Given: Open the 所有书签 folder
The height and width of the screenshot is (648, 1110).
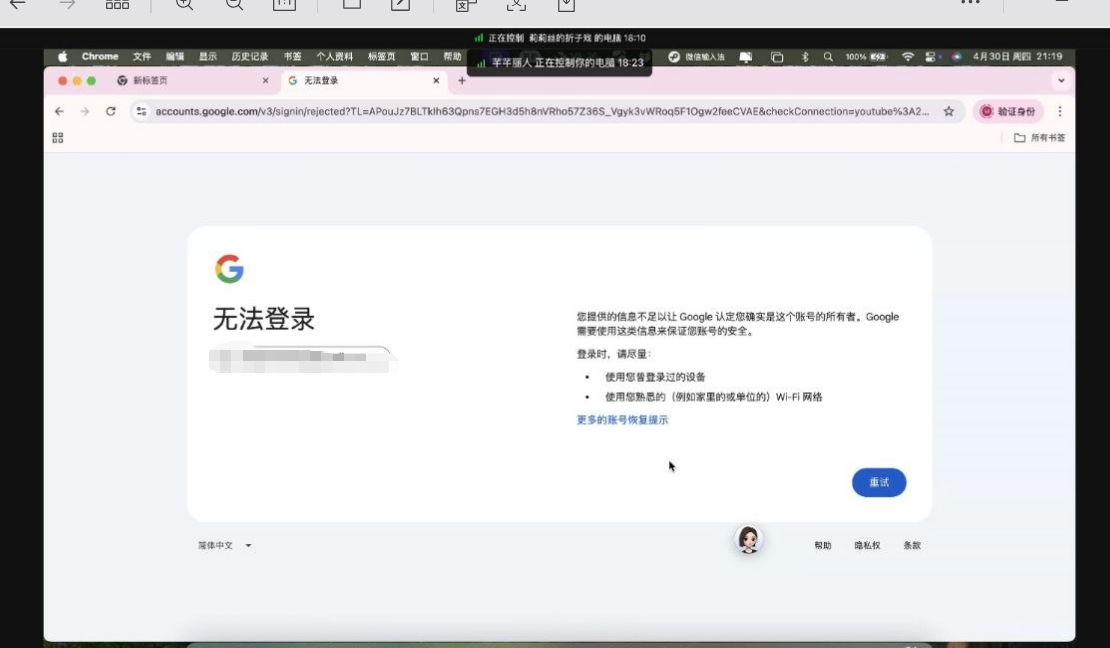Looking at the screenshot, I should [x=1039, y=137].
